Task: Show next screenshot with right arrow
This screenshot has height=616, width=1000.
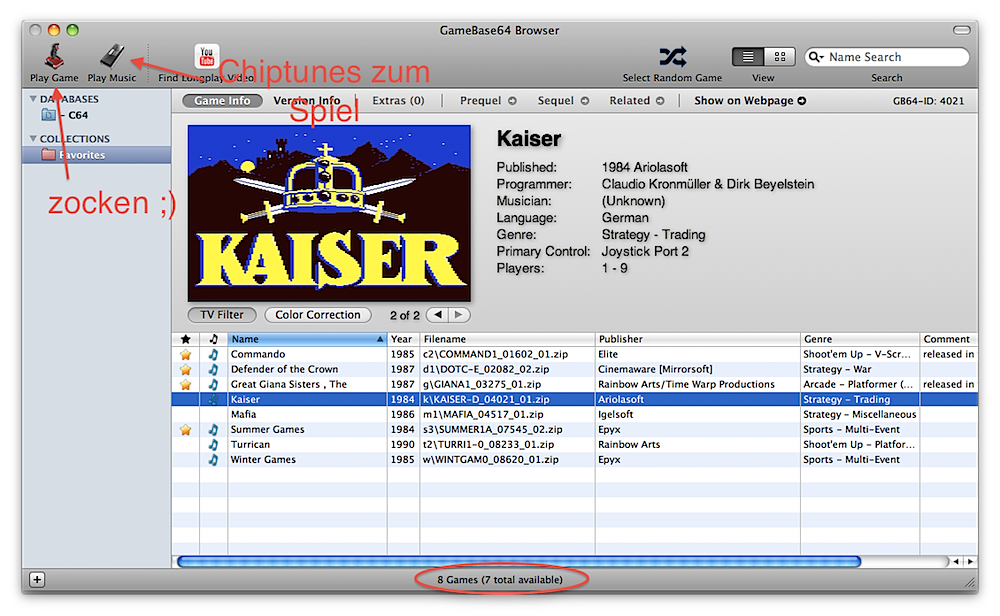Action: point(459,315)
